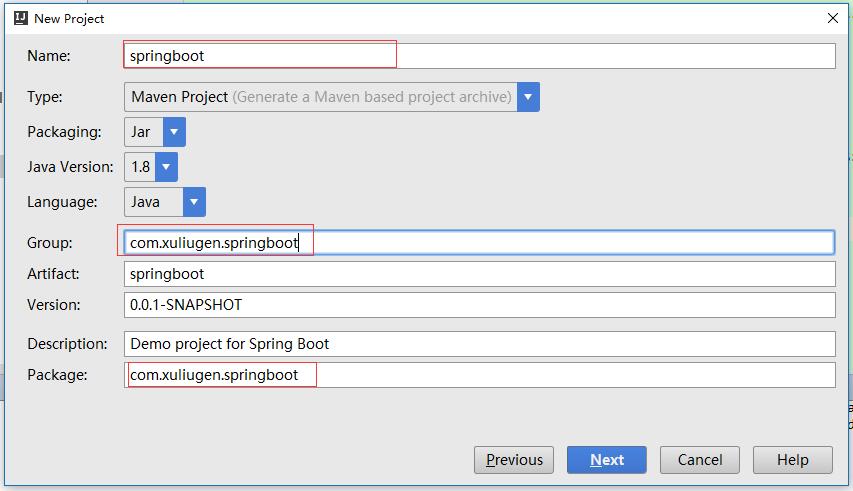Click the Version field with 0.0.1-SNAPSHOT
This screenshot has height=491, width=853.
[479, 304]
